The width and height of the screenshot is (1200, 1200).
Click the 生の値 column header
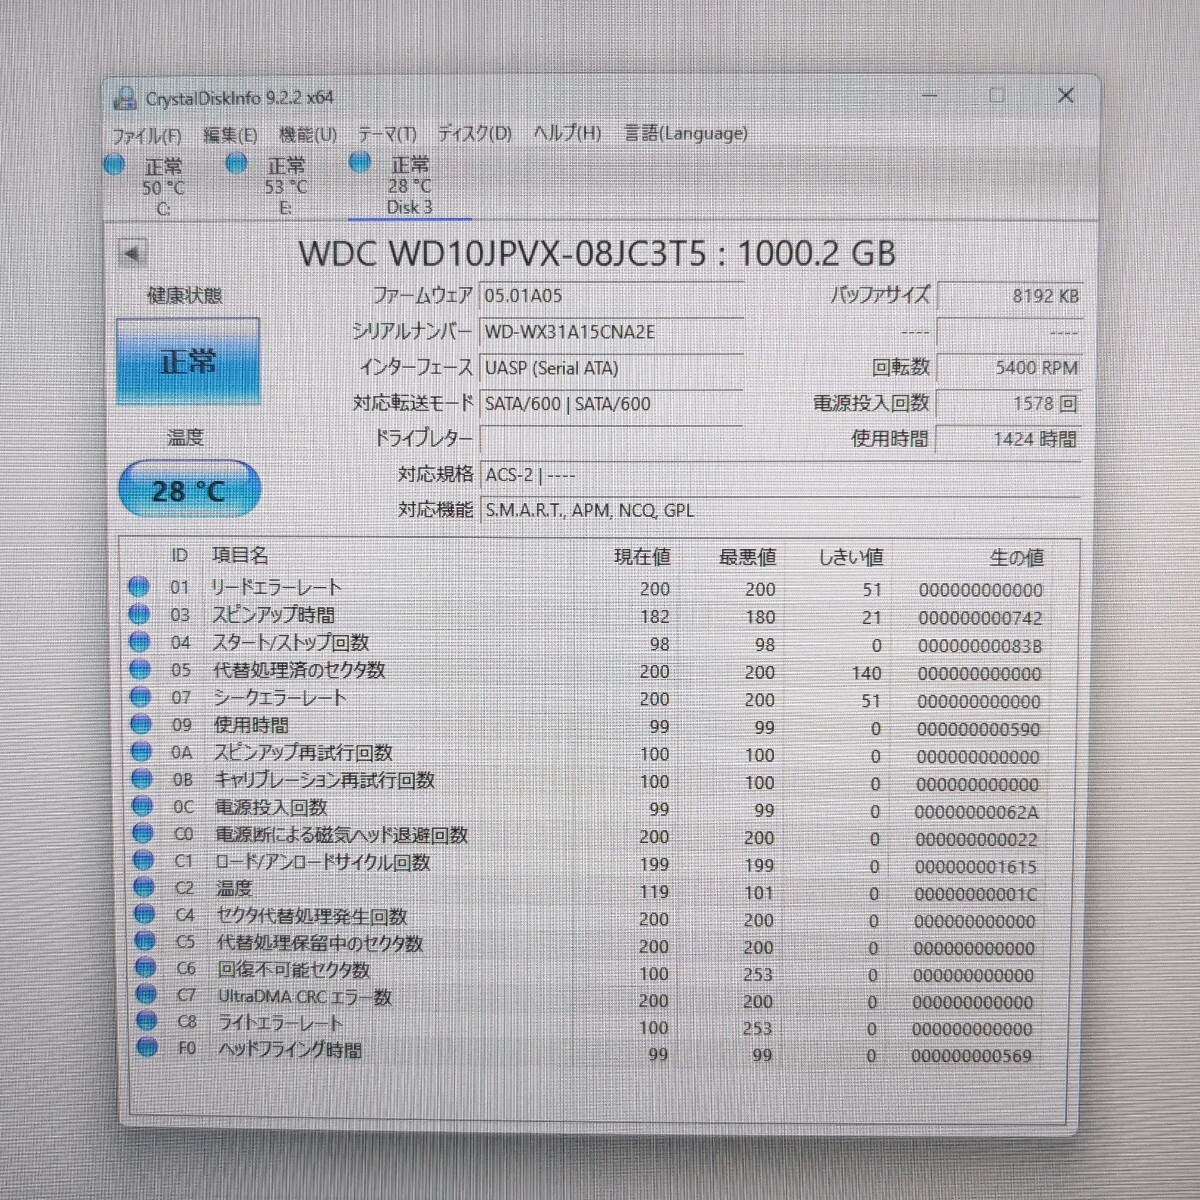tap(1017, 558)
